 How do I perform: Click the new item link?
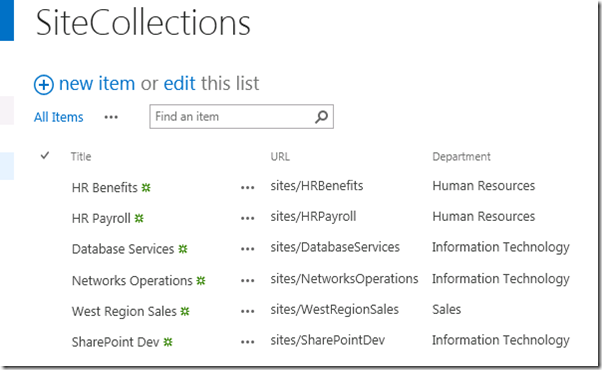pyautogui.click(x=97, y=83)
